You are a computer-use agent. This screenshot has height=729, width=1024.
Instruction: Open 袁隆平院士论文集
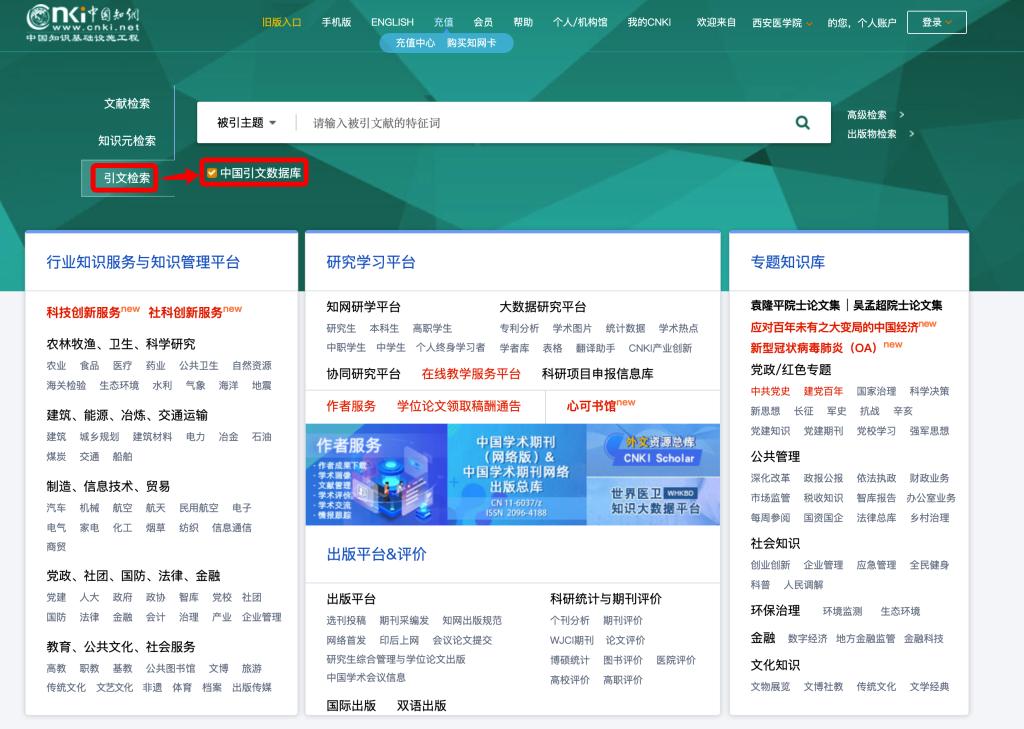795,305
